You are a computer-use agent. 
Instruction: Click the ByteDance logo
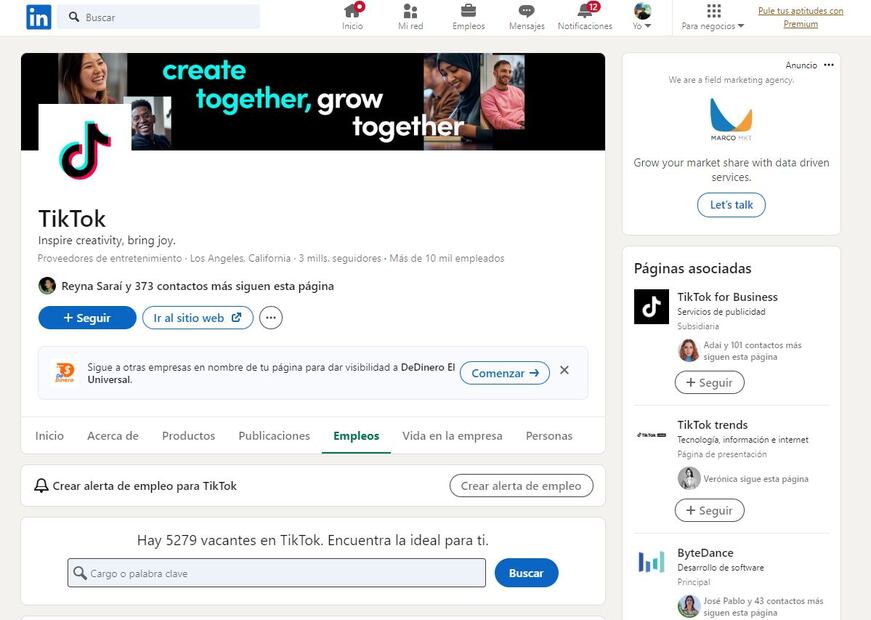[x=652, y=562]
